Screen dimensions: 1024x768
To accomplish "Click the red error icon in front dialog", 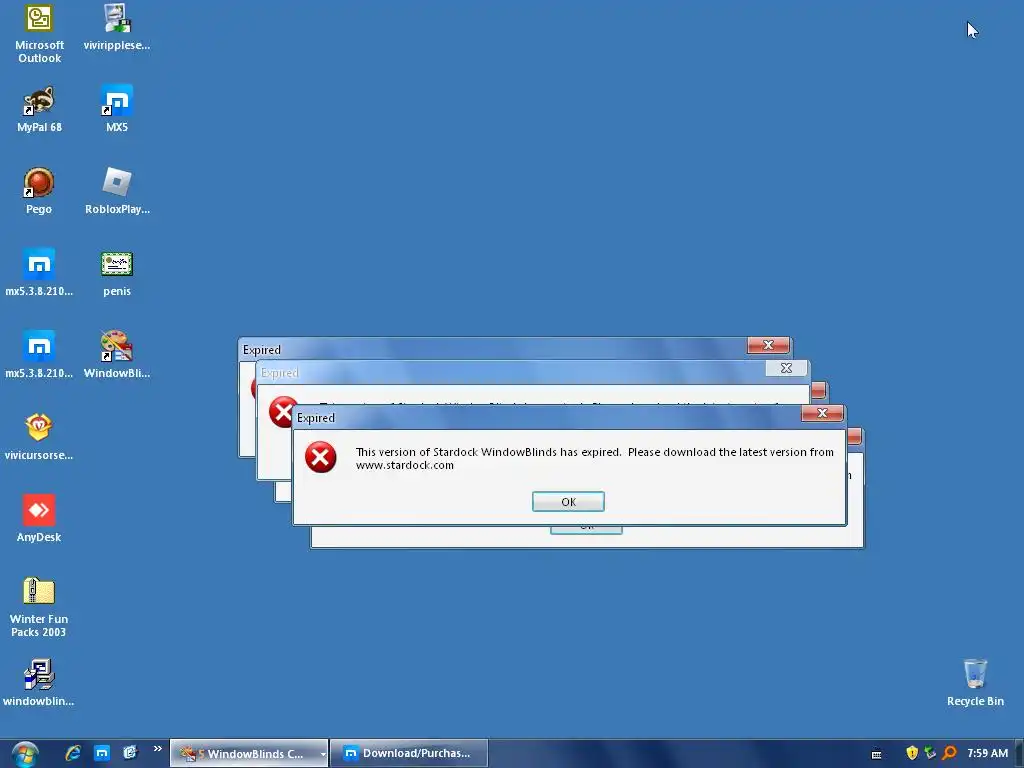I will click(x=321, y=457).
